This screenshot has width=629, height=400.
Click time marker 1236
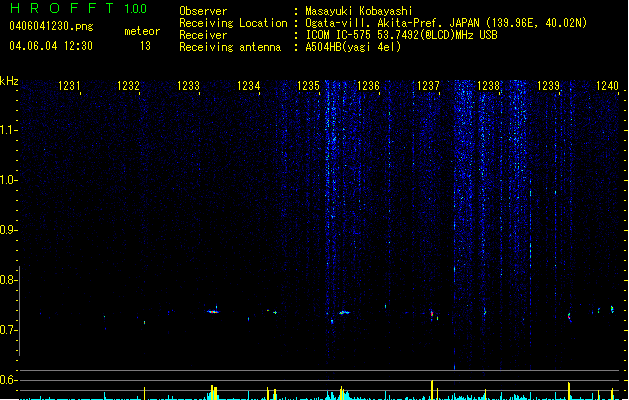click(368, 86)
